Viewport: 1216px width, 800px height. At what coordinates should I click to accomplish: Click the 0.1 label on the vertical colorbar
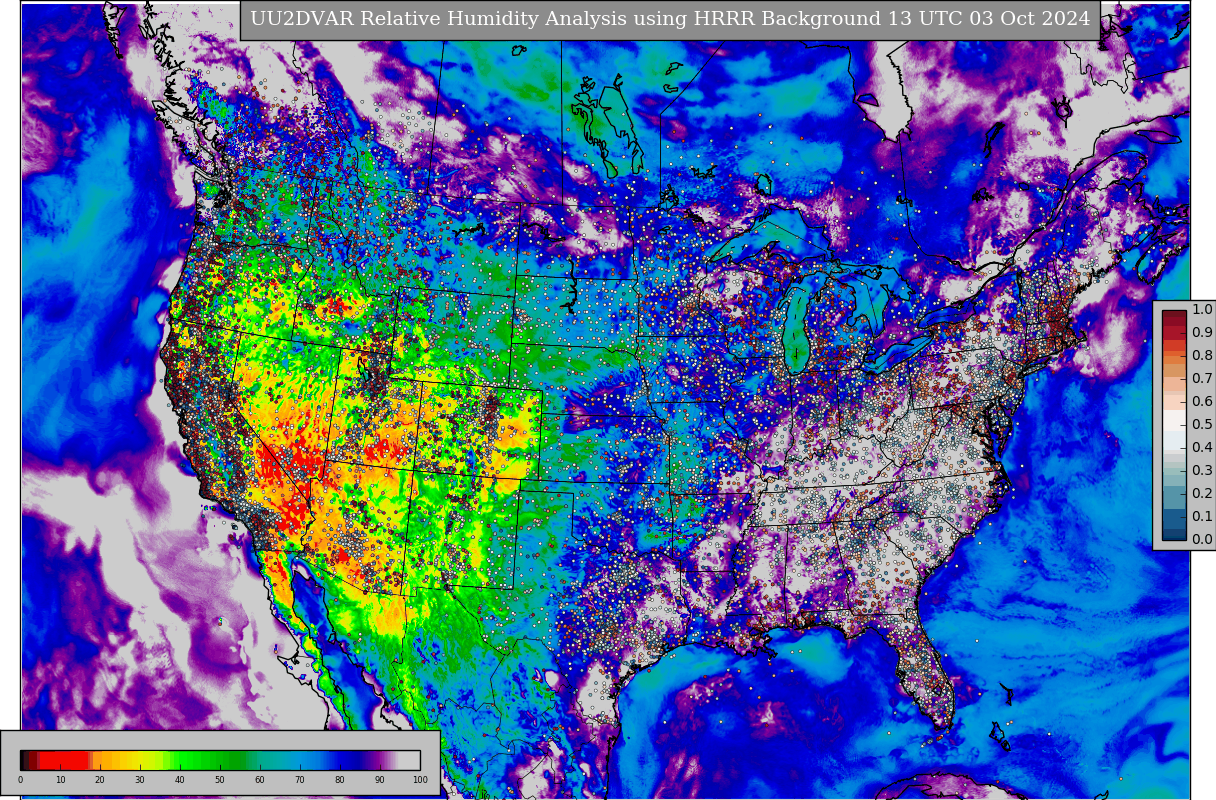[x=1202, y=517]
